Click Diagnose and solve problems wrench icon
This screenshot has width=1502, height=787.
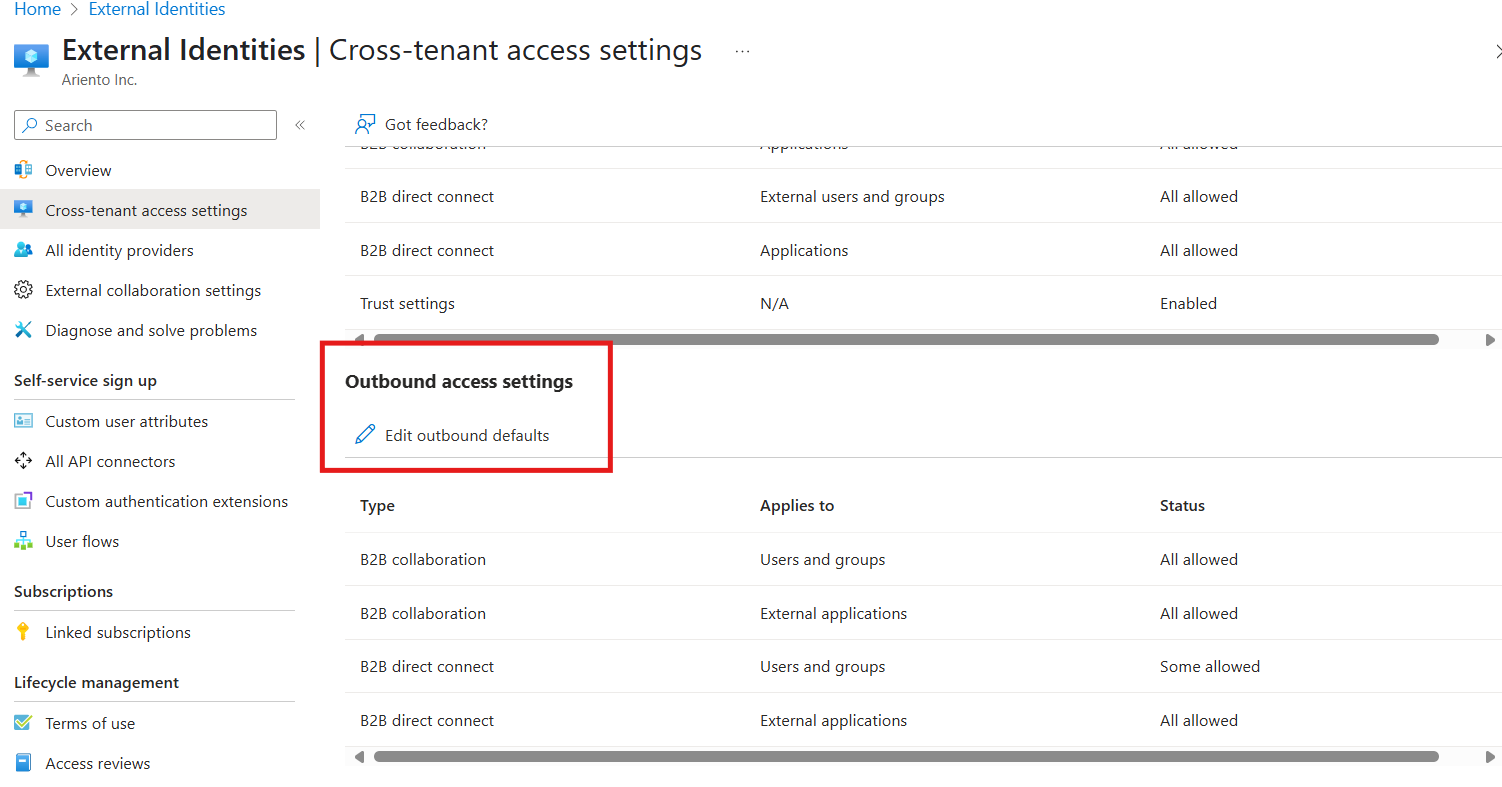tap(23, 330)
